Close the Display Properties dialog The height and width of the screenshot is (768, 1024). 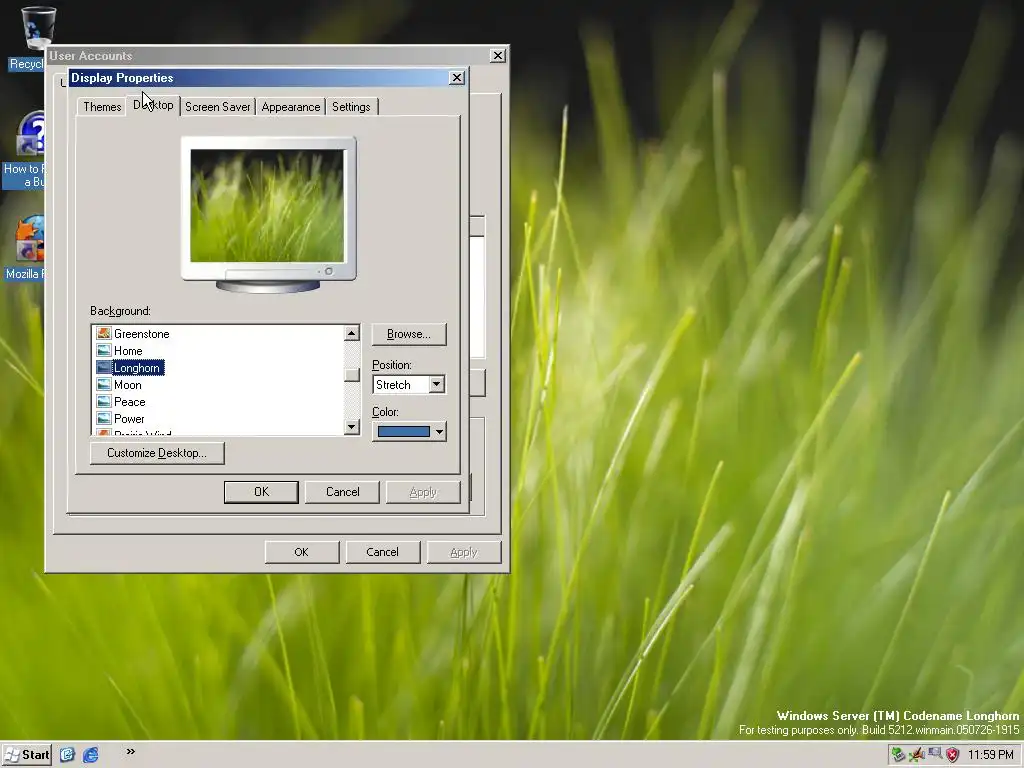coord(457,78)
